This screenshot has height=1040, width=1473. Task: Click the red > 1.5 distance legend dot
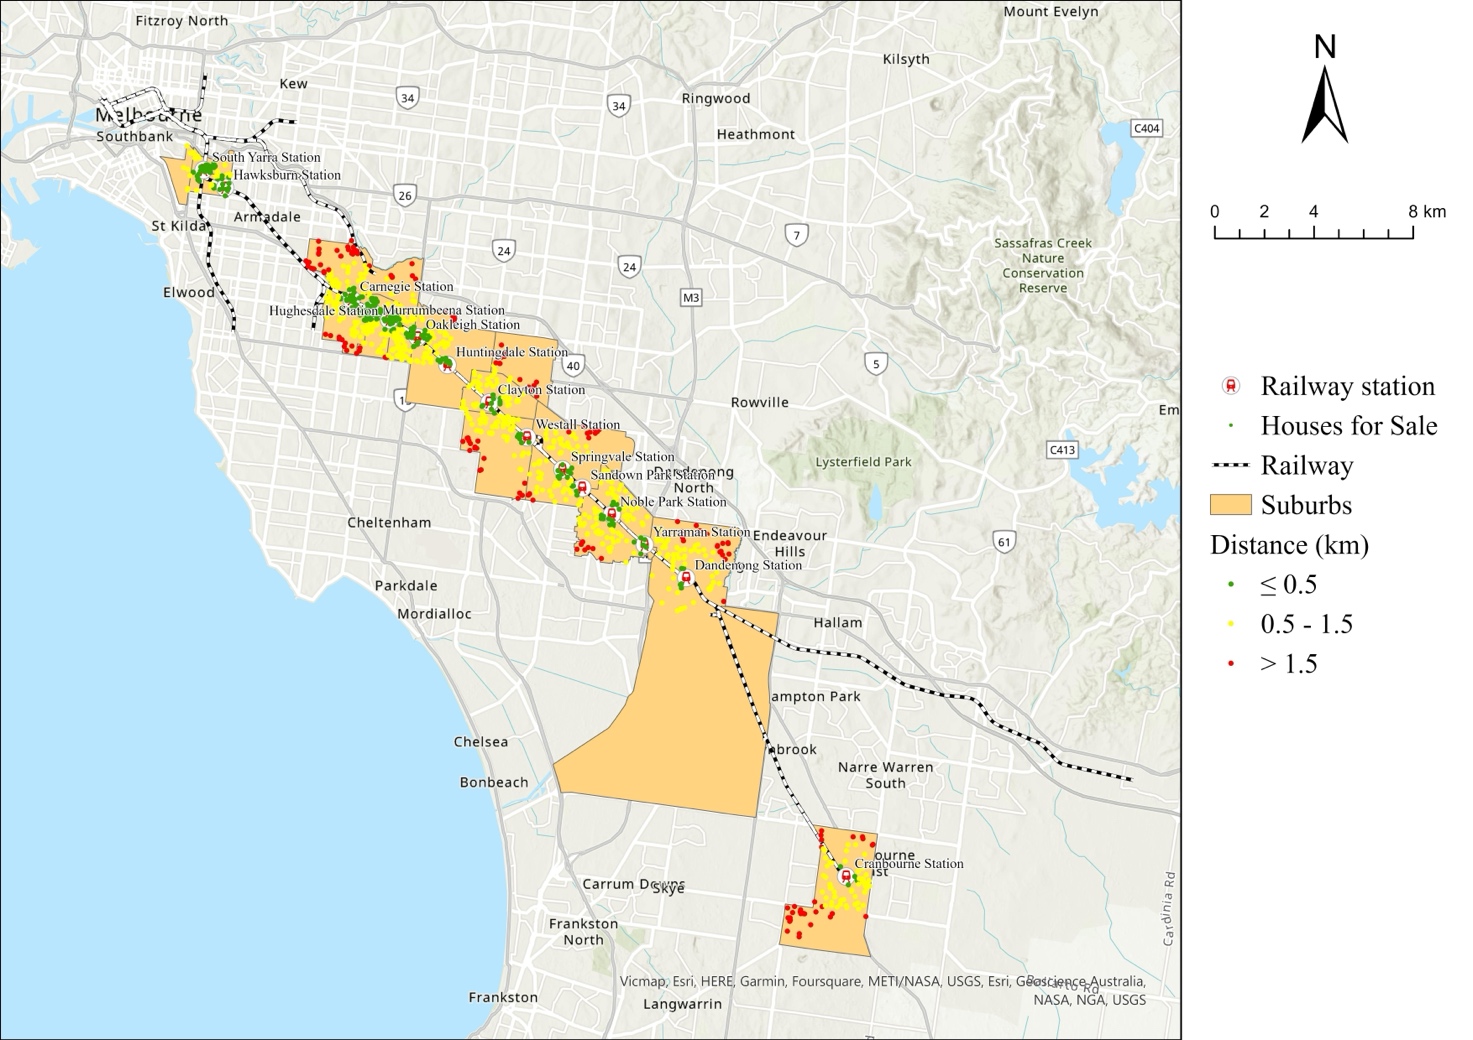1231,664
